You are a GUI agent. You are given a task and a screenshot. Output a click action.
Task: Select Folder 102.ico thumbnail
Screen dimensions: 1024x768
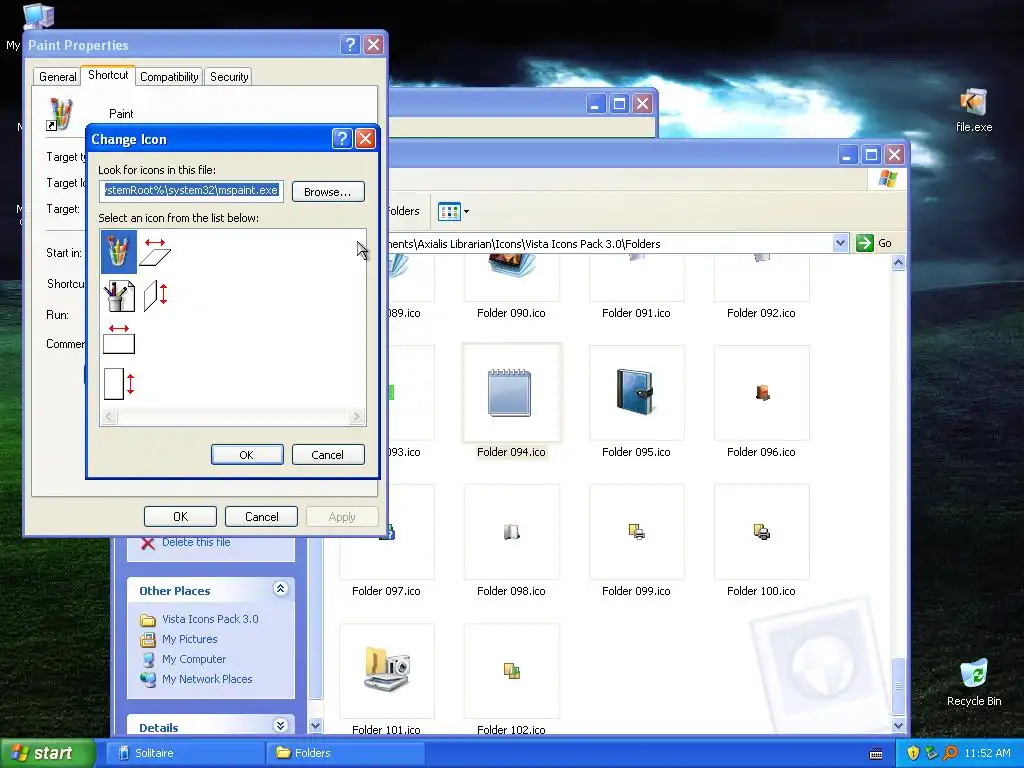[x=511, y=671]
